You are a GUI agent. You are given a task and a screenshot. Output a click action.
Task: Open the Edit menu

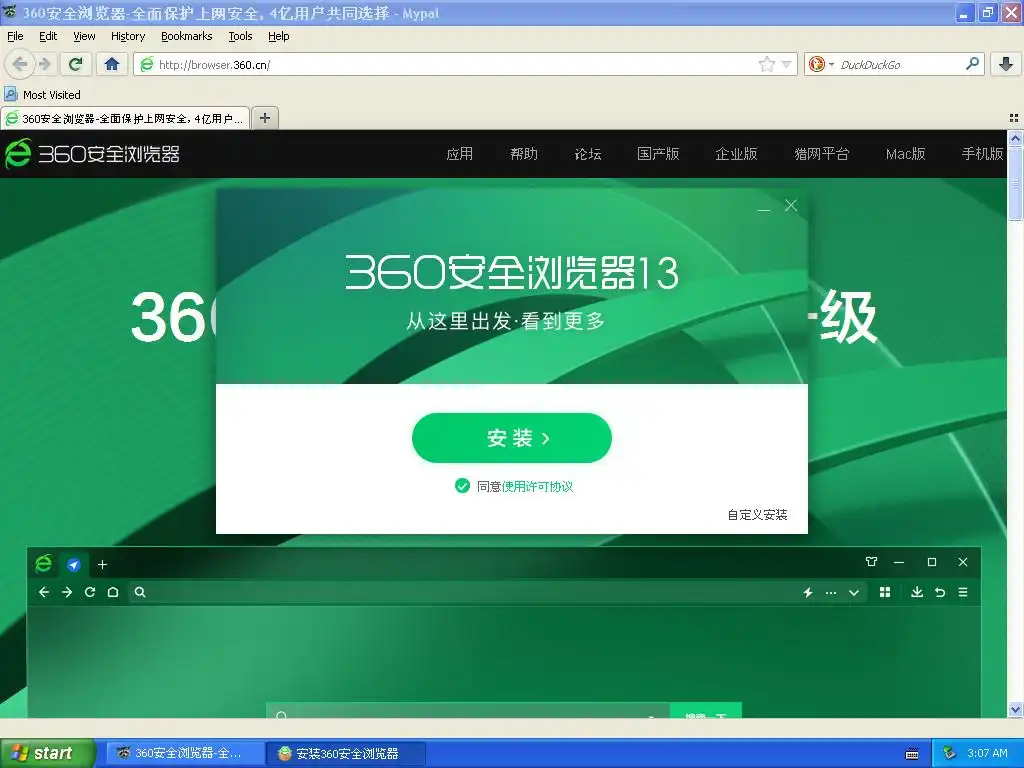48,36
